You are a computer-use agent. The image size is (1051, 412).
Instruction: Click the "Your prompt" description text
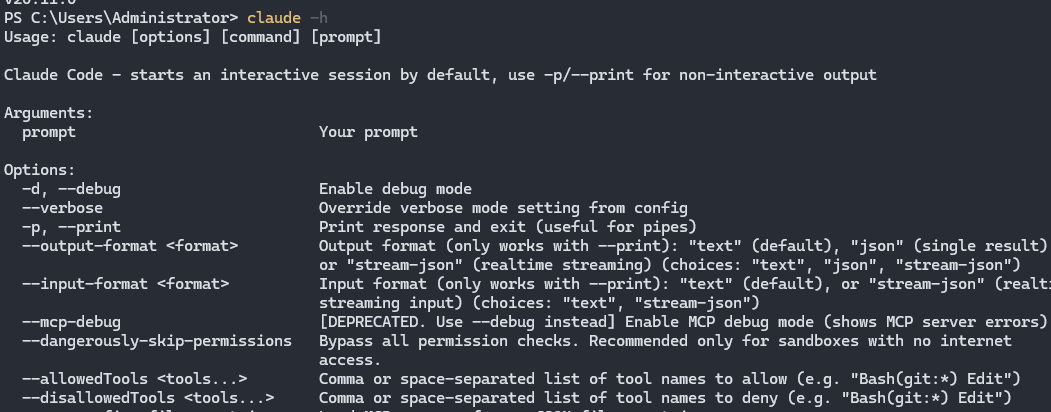tap(368, 132)
